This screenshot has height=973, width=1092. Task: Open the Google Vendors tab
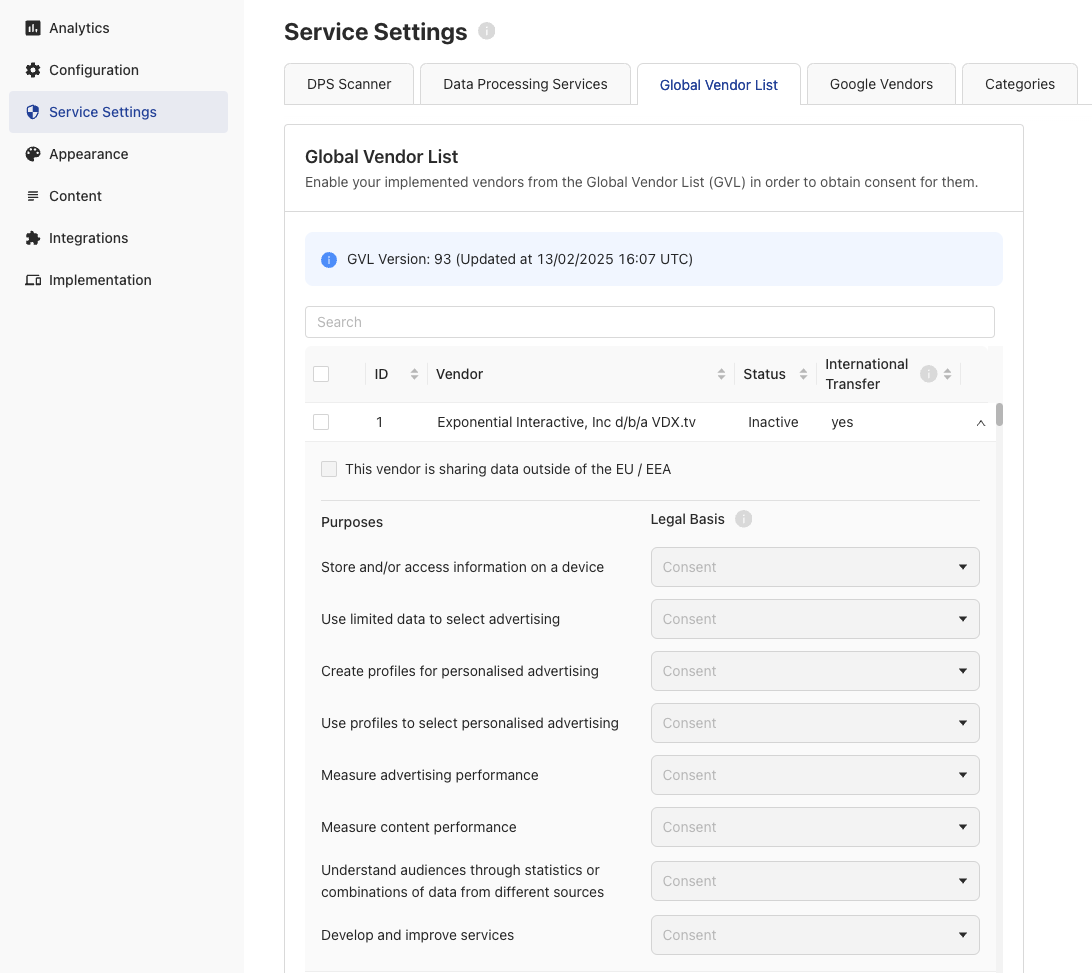click(x=881, y=84)
